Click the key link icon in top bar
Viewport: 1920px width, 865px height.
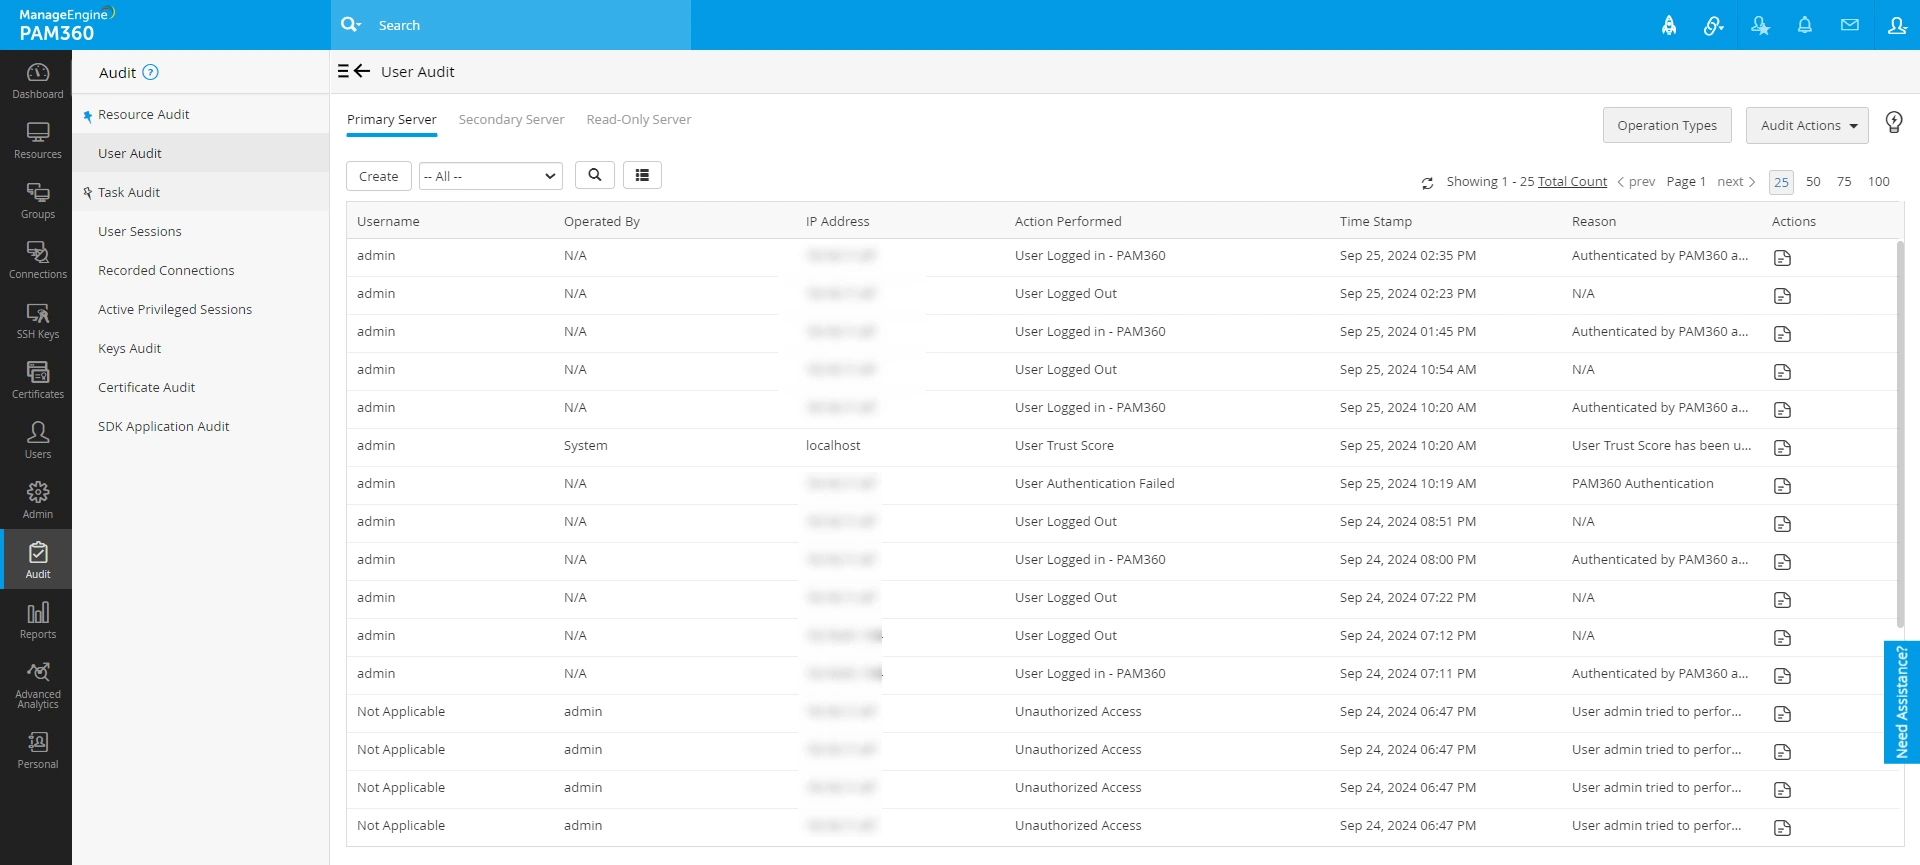tap(1714, 25)
